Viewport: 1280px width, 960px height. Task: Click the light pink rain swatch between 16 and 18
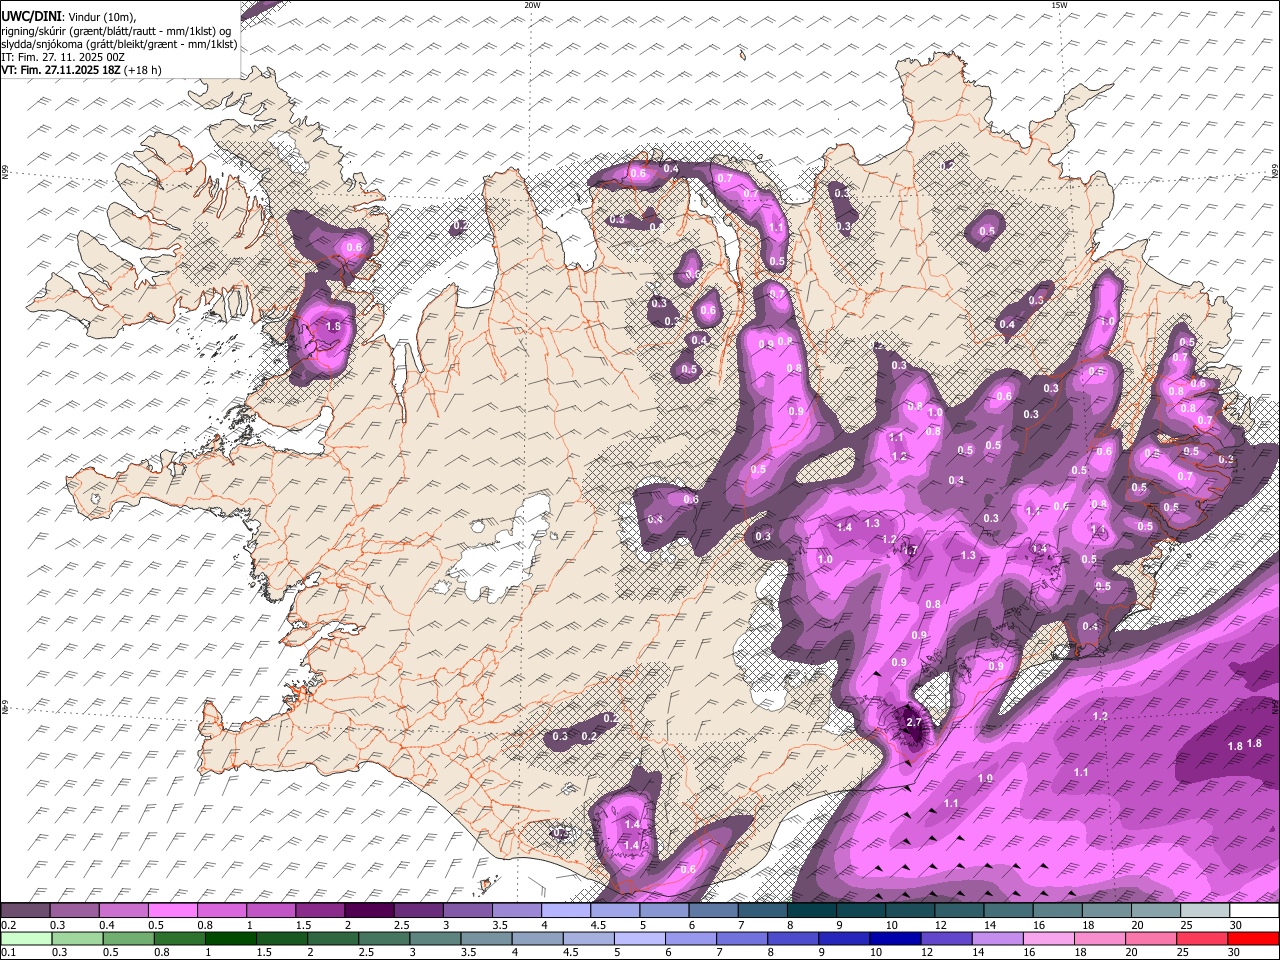click(1048, 939)
